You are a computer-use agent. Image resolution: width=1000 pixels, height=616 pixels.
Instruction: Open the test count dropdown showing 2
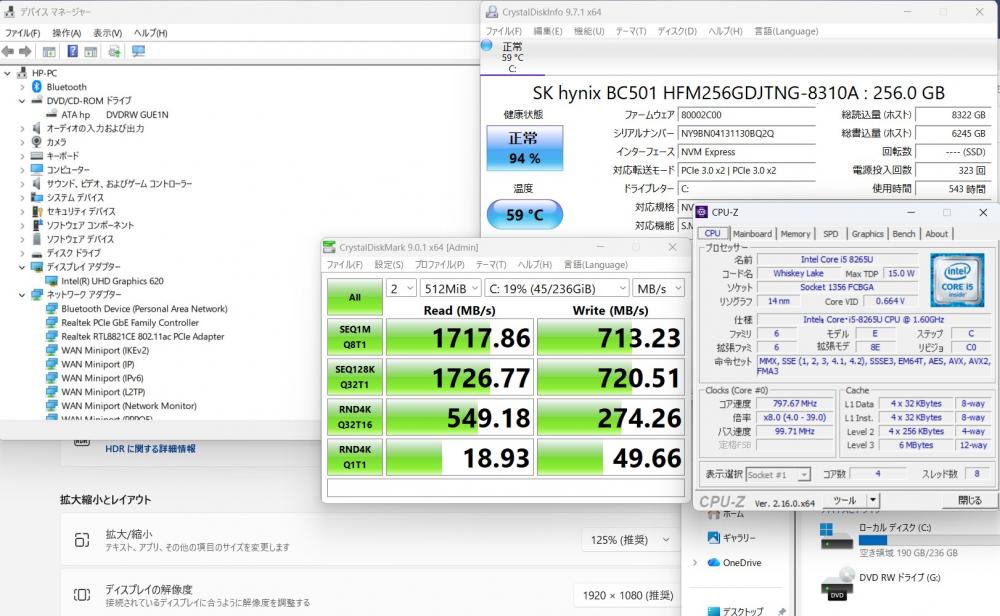coord(401,289)
